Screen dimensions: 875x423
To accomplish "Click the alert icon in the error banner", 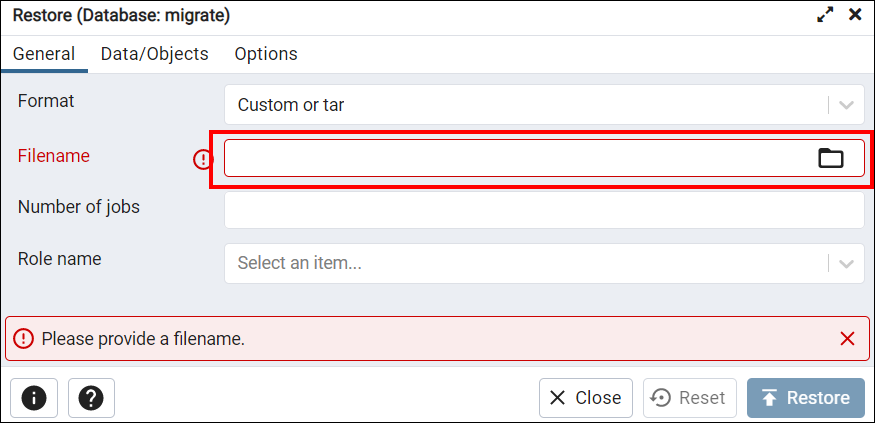I will tap(23, 338).
